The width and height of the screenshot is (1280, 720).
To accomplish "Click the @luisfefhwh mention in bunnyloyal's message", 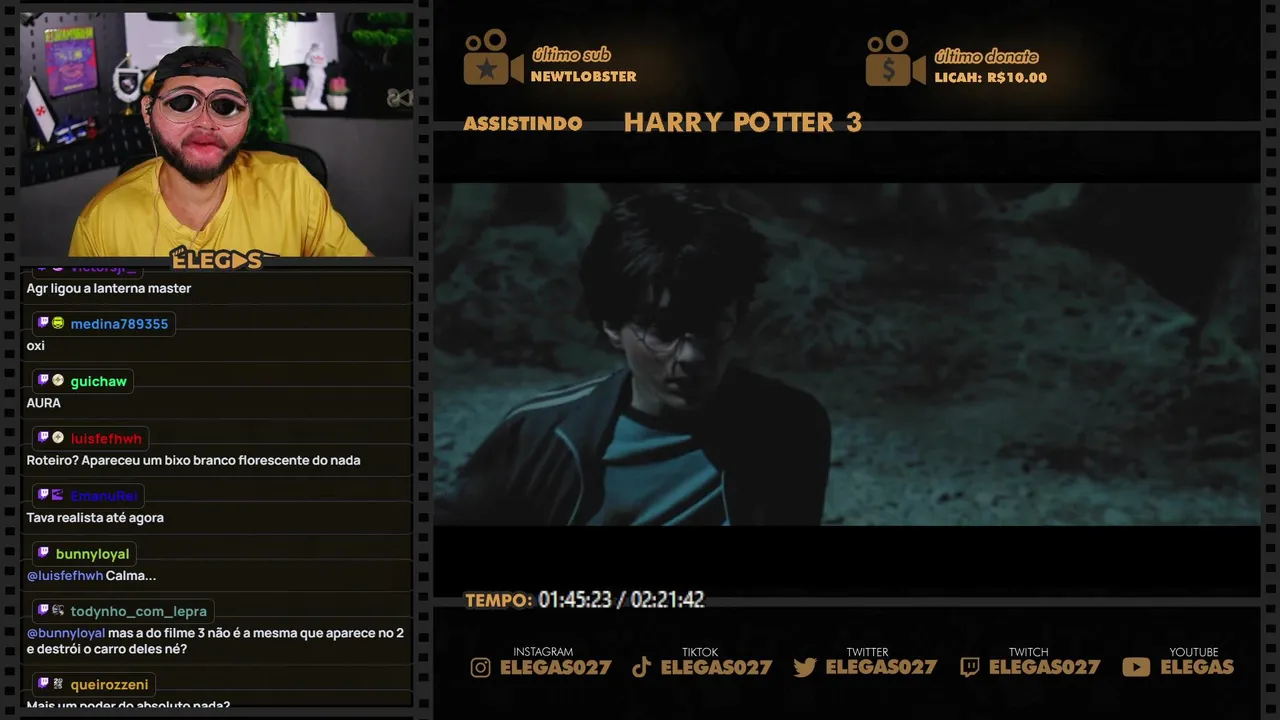I will (x=65, y=575).
